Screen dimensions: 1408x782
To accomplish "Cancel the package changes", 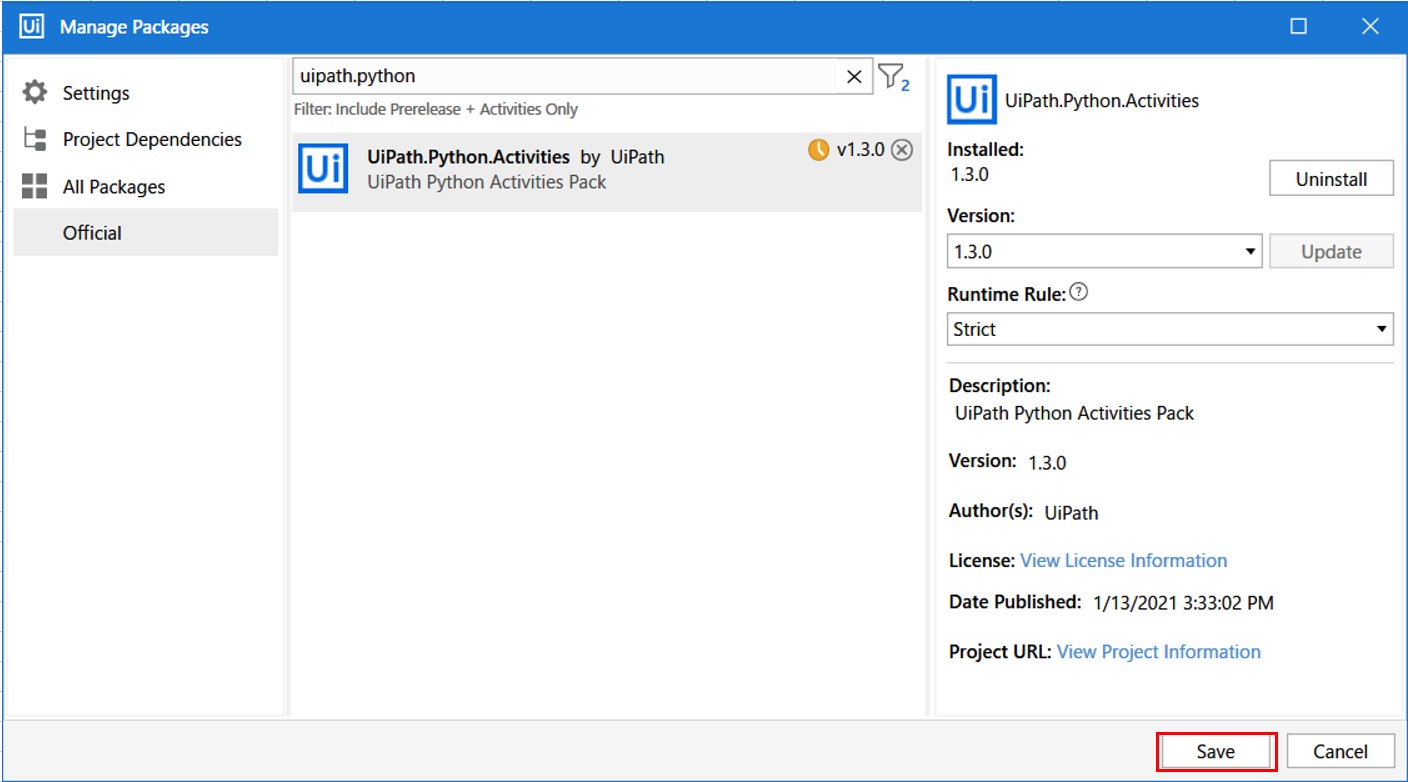I will click(1341, 750).
